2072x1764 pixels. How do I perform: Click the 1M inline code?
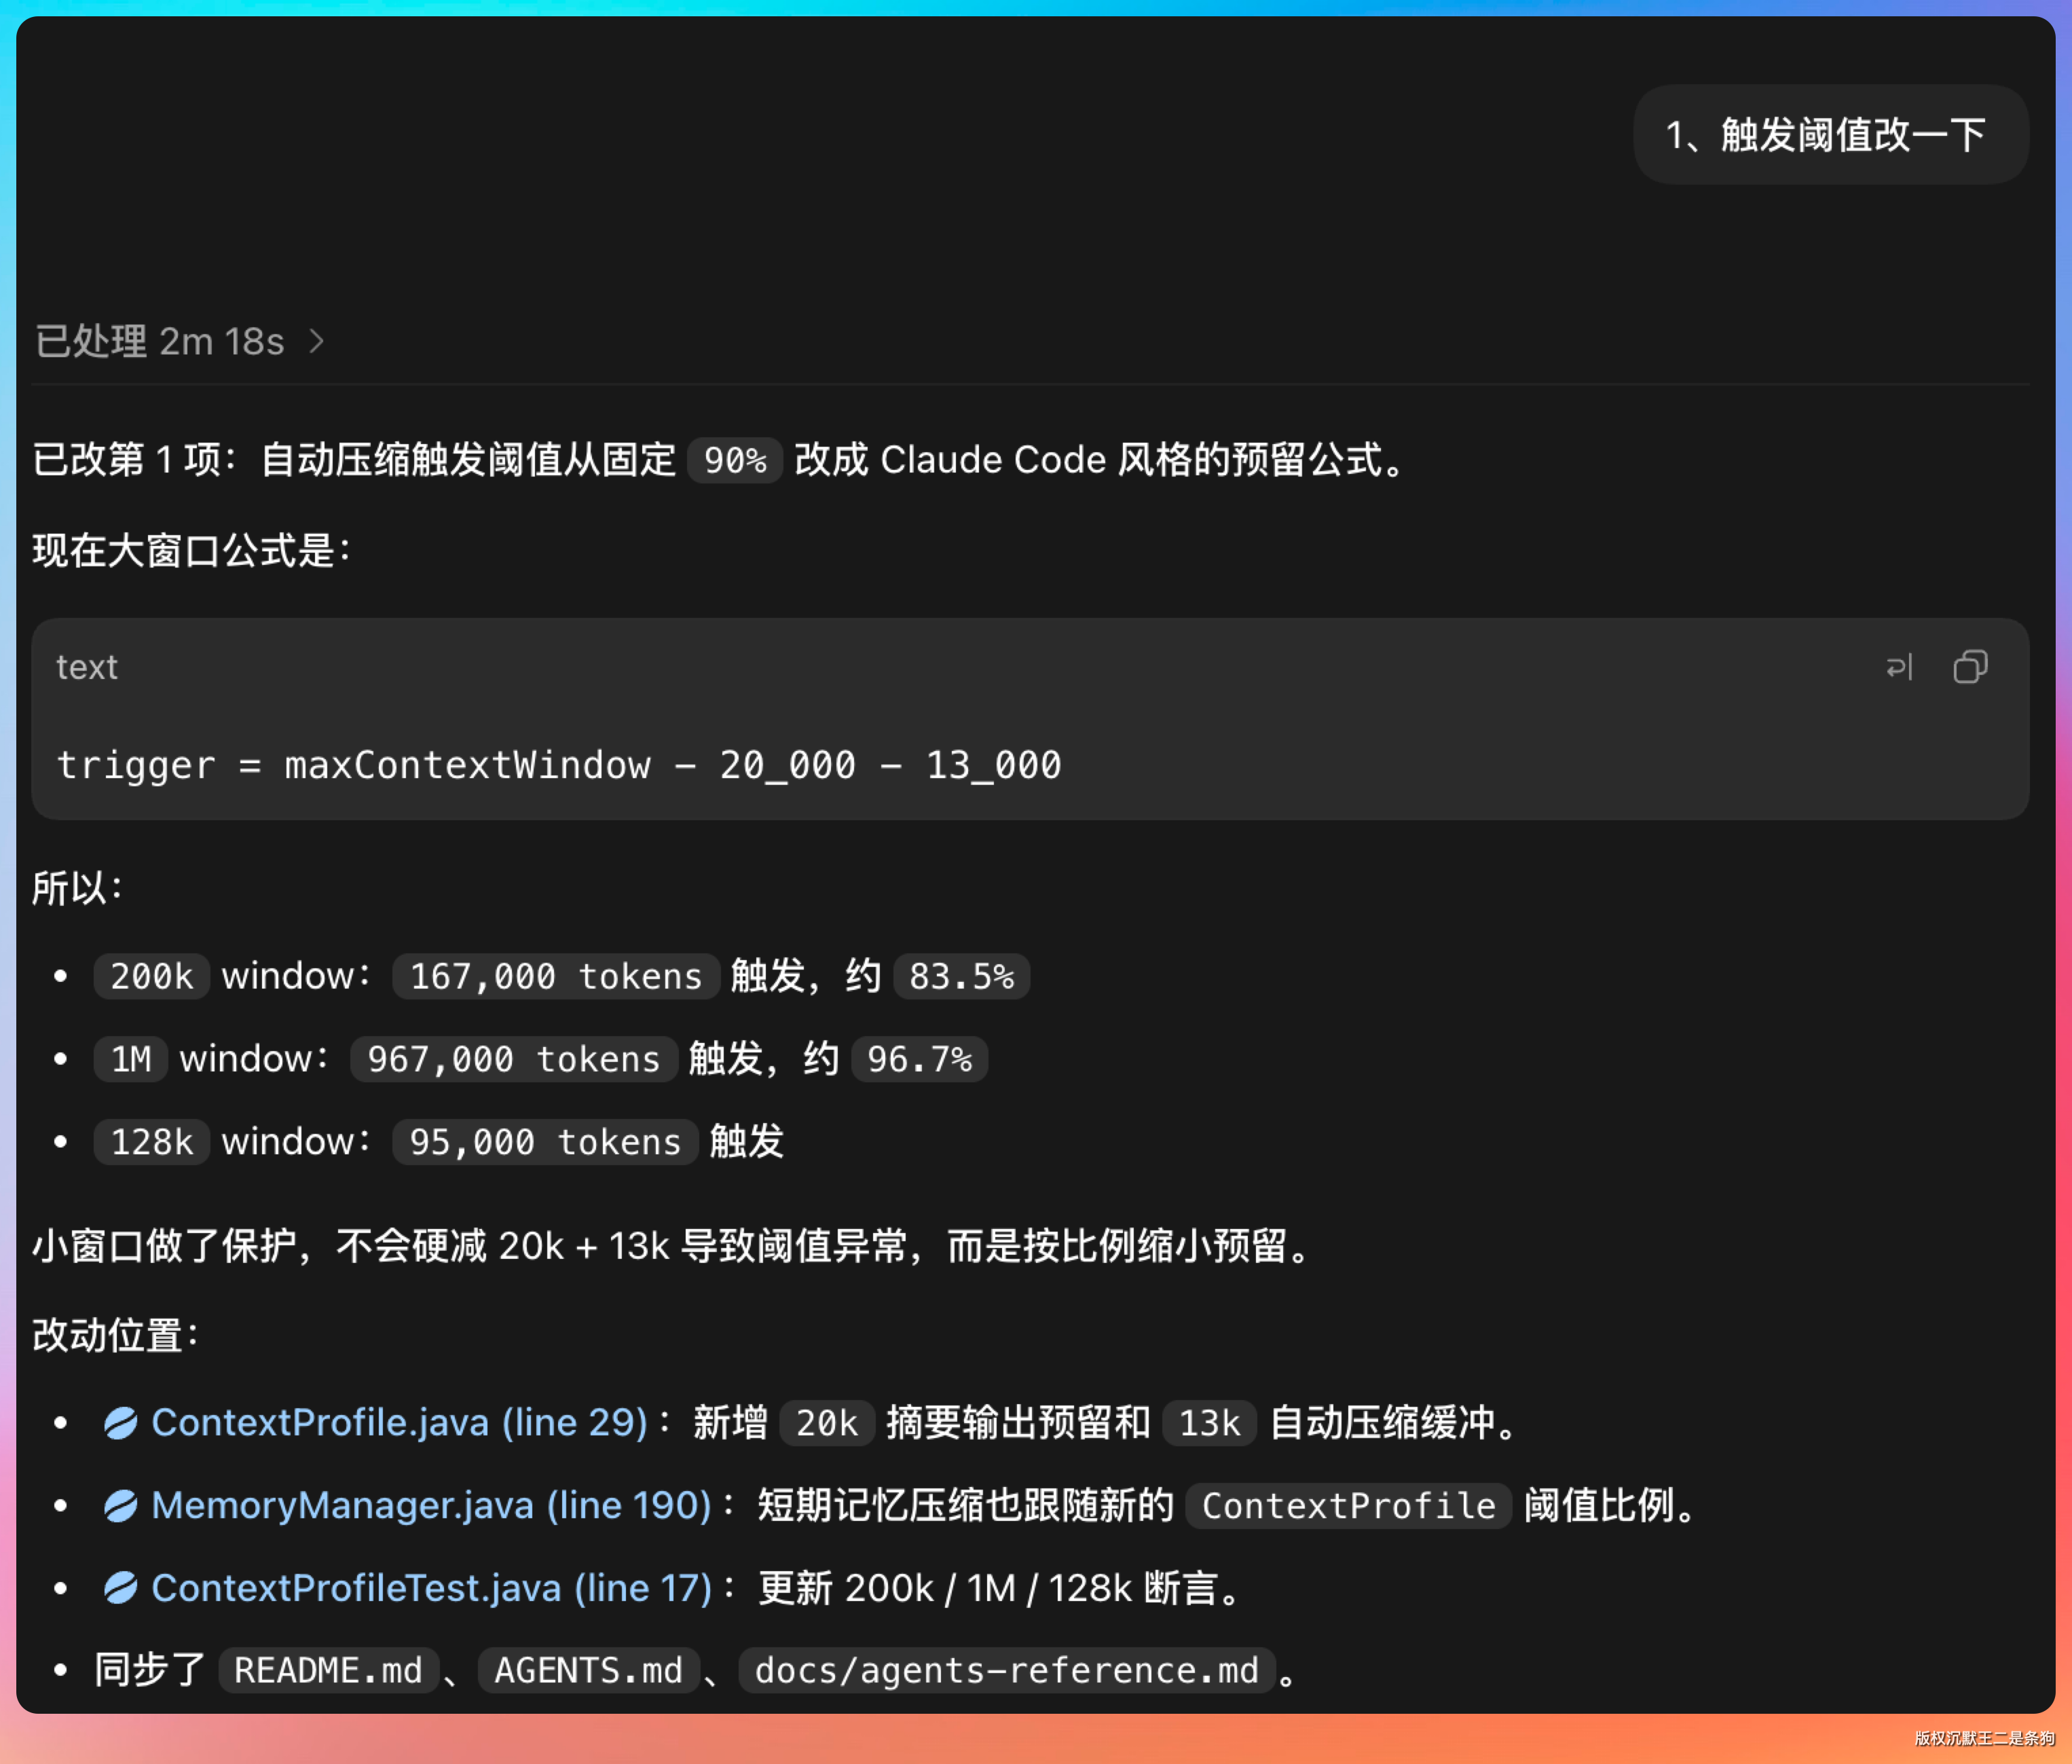coord(131,1059)
